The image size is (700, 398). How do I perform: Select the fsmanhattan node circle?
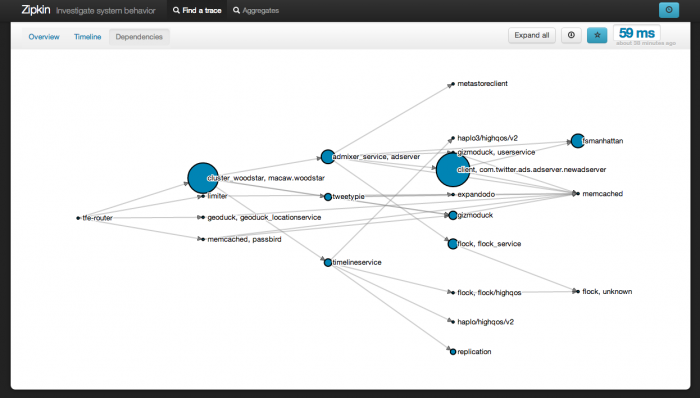[x=577, y=141]
